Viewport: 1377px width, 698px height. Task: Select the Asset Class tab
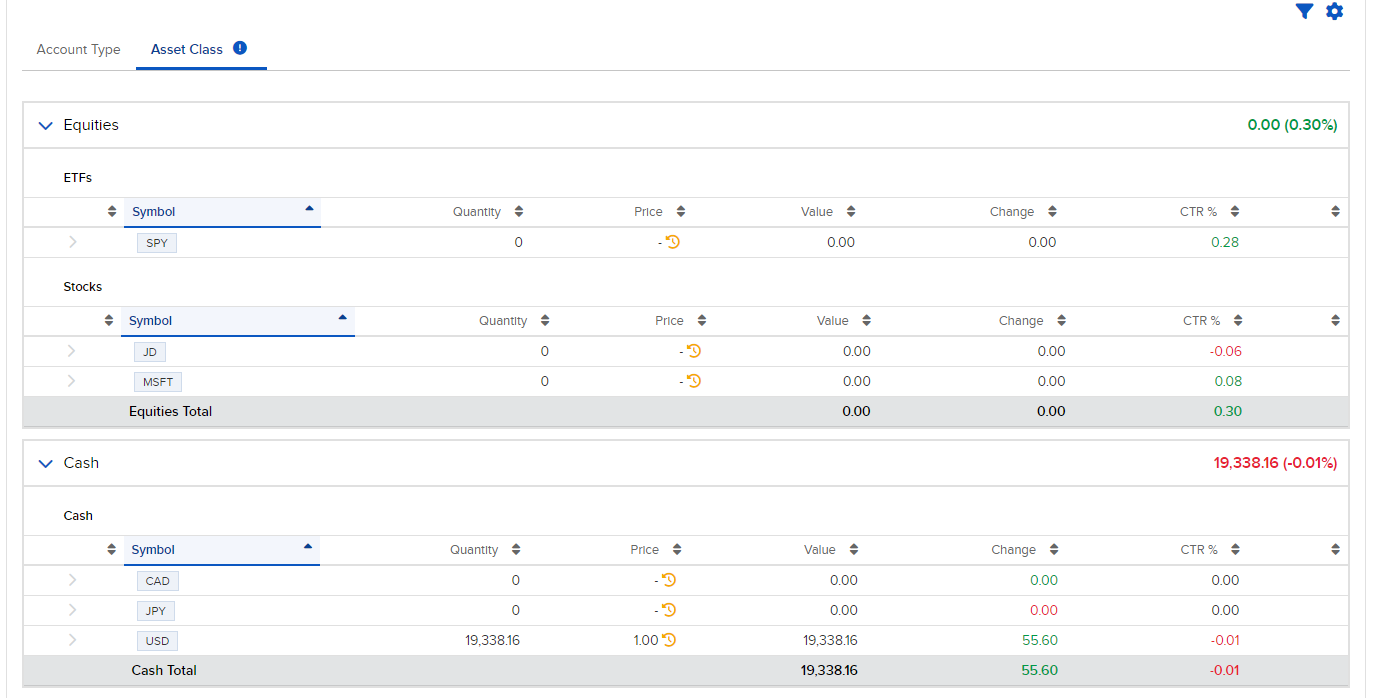(x=187, y=49)
